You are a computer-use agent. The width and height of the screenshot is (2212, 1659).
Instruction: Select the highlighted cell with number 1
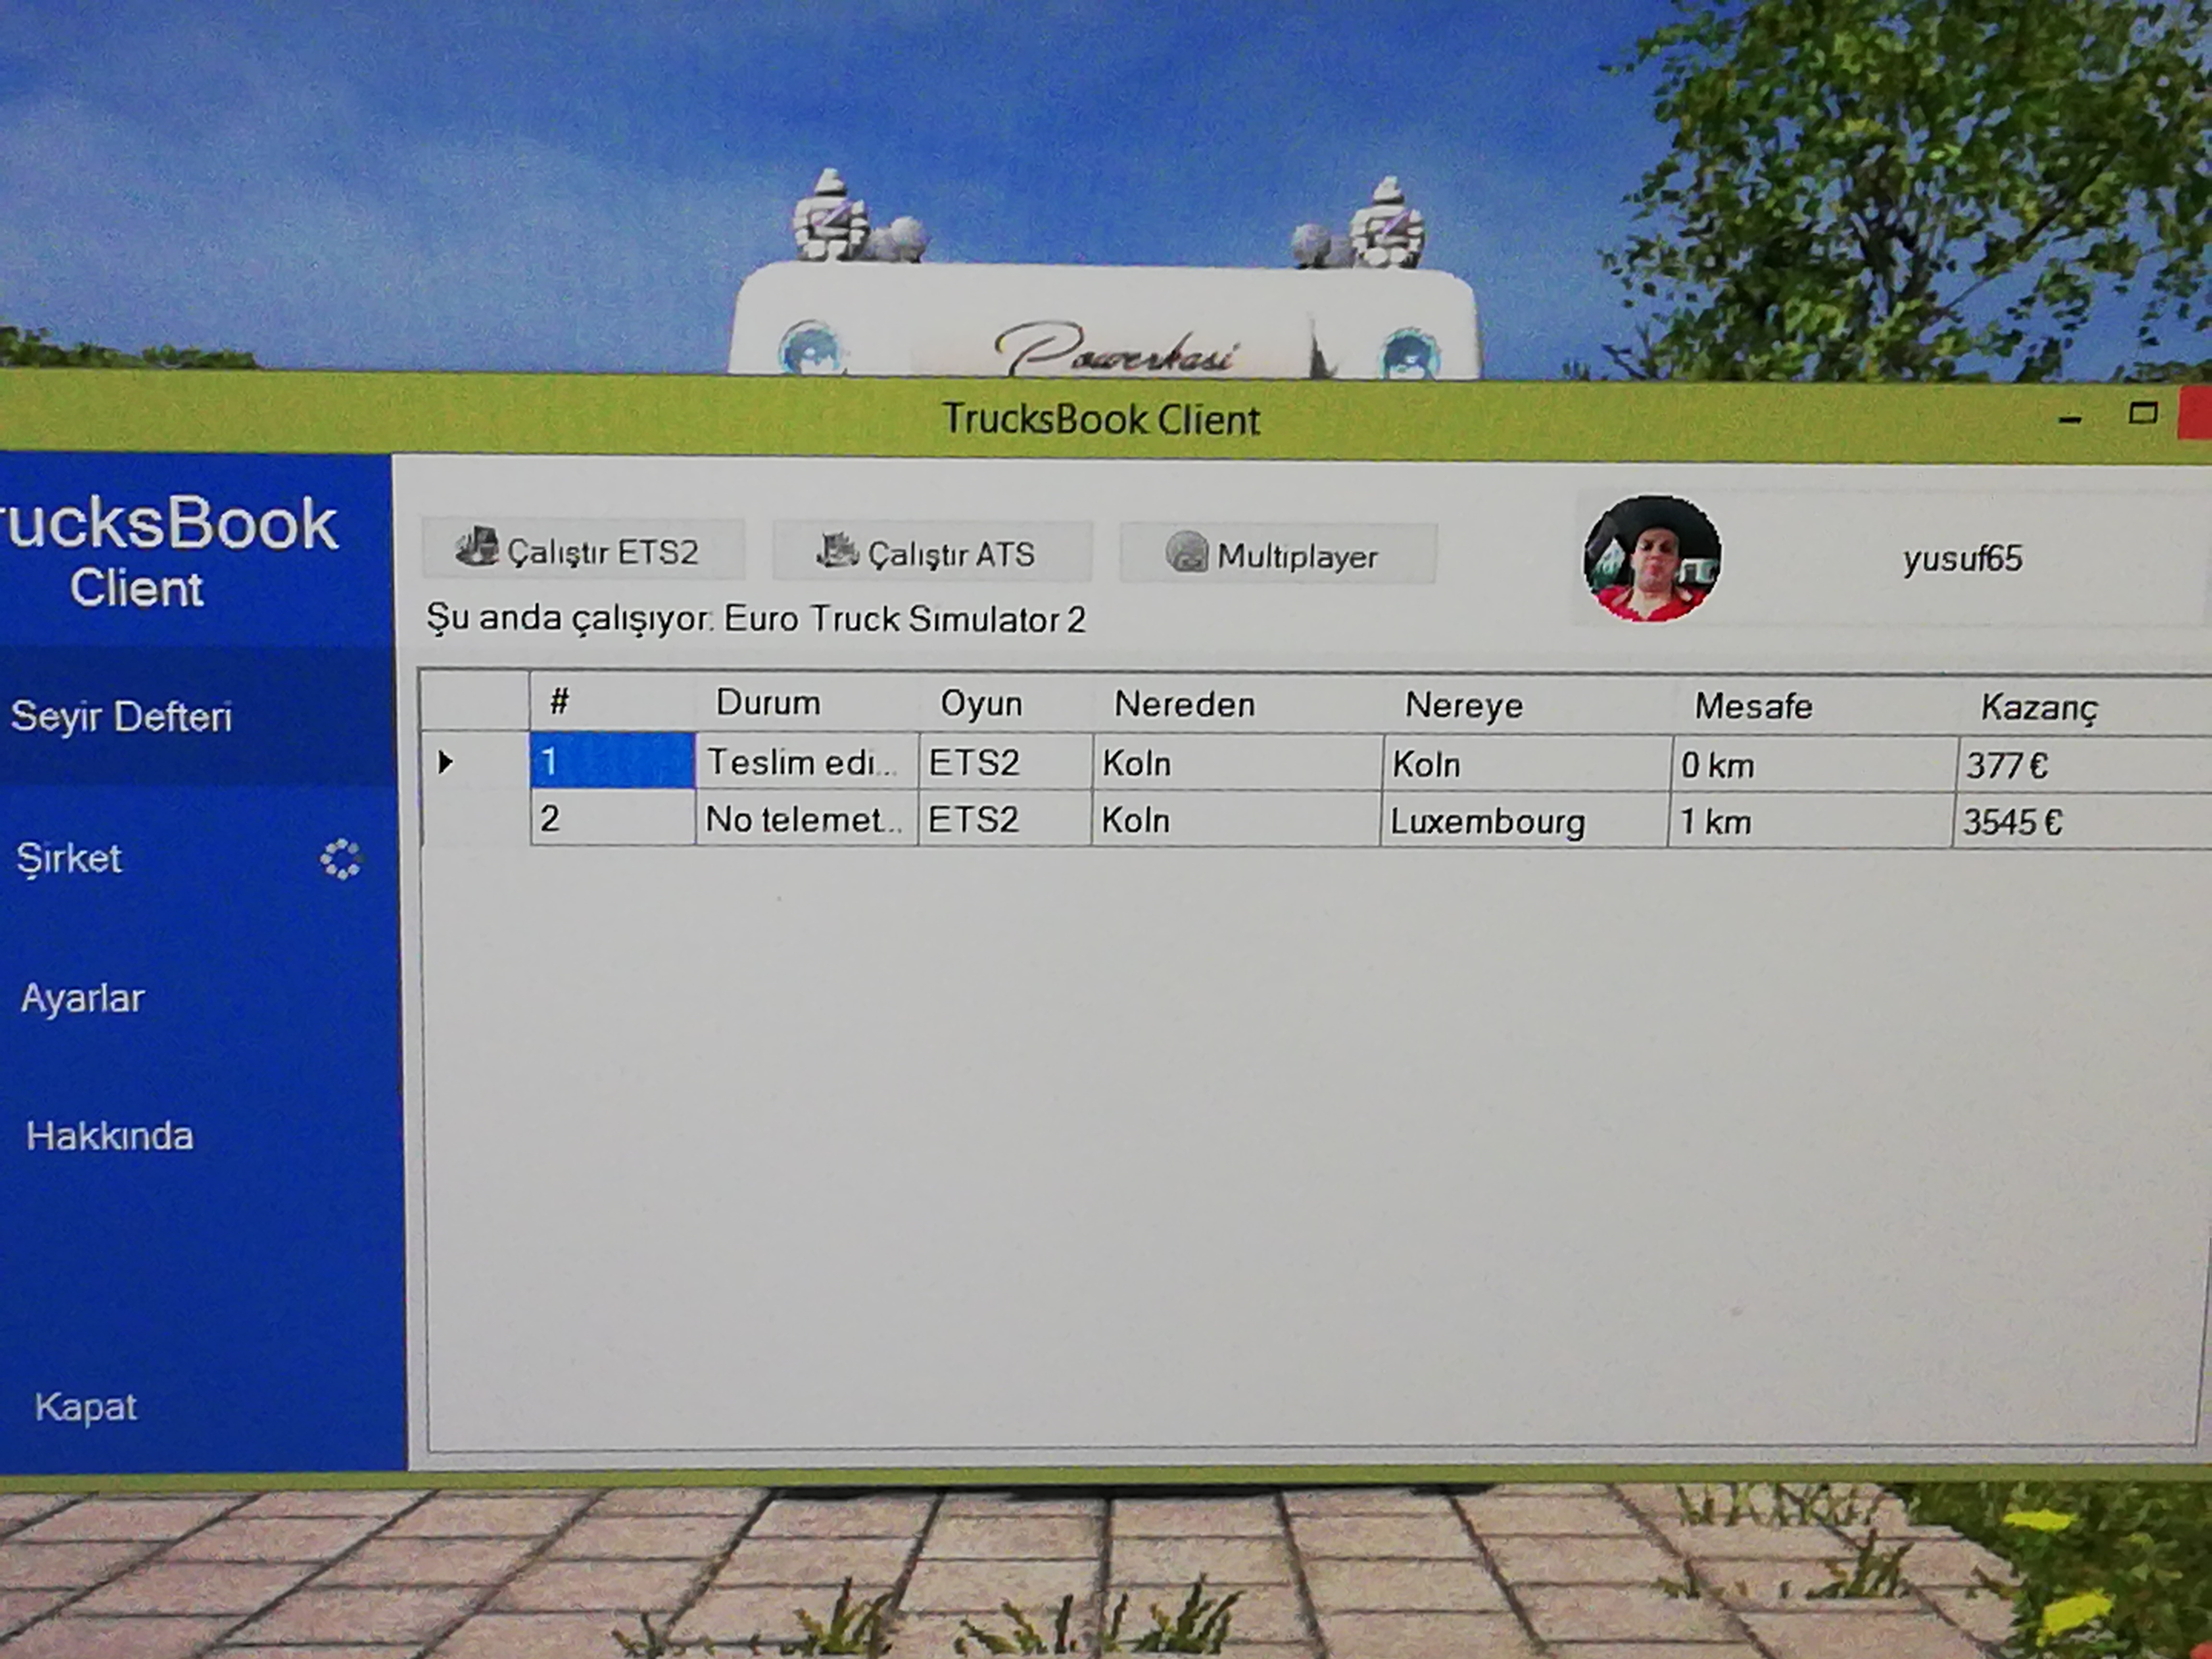tap(612, 761)
